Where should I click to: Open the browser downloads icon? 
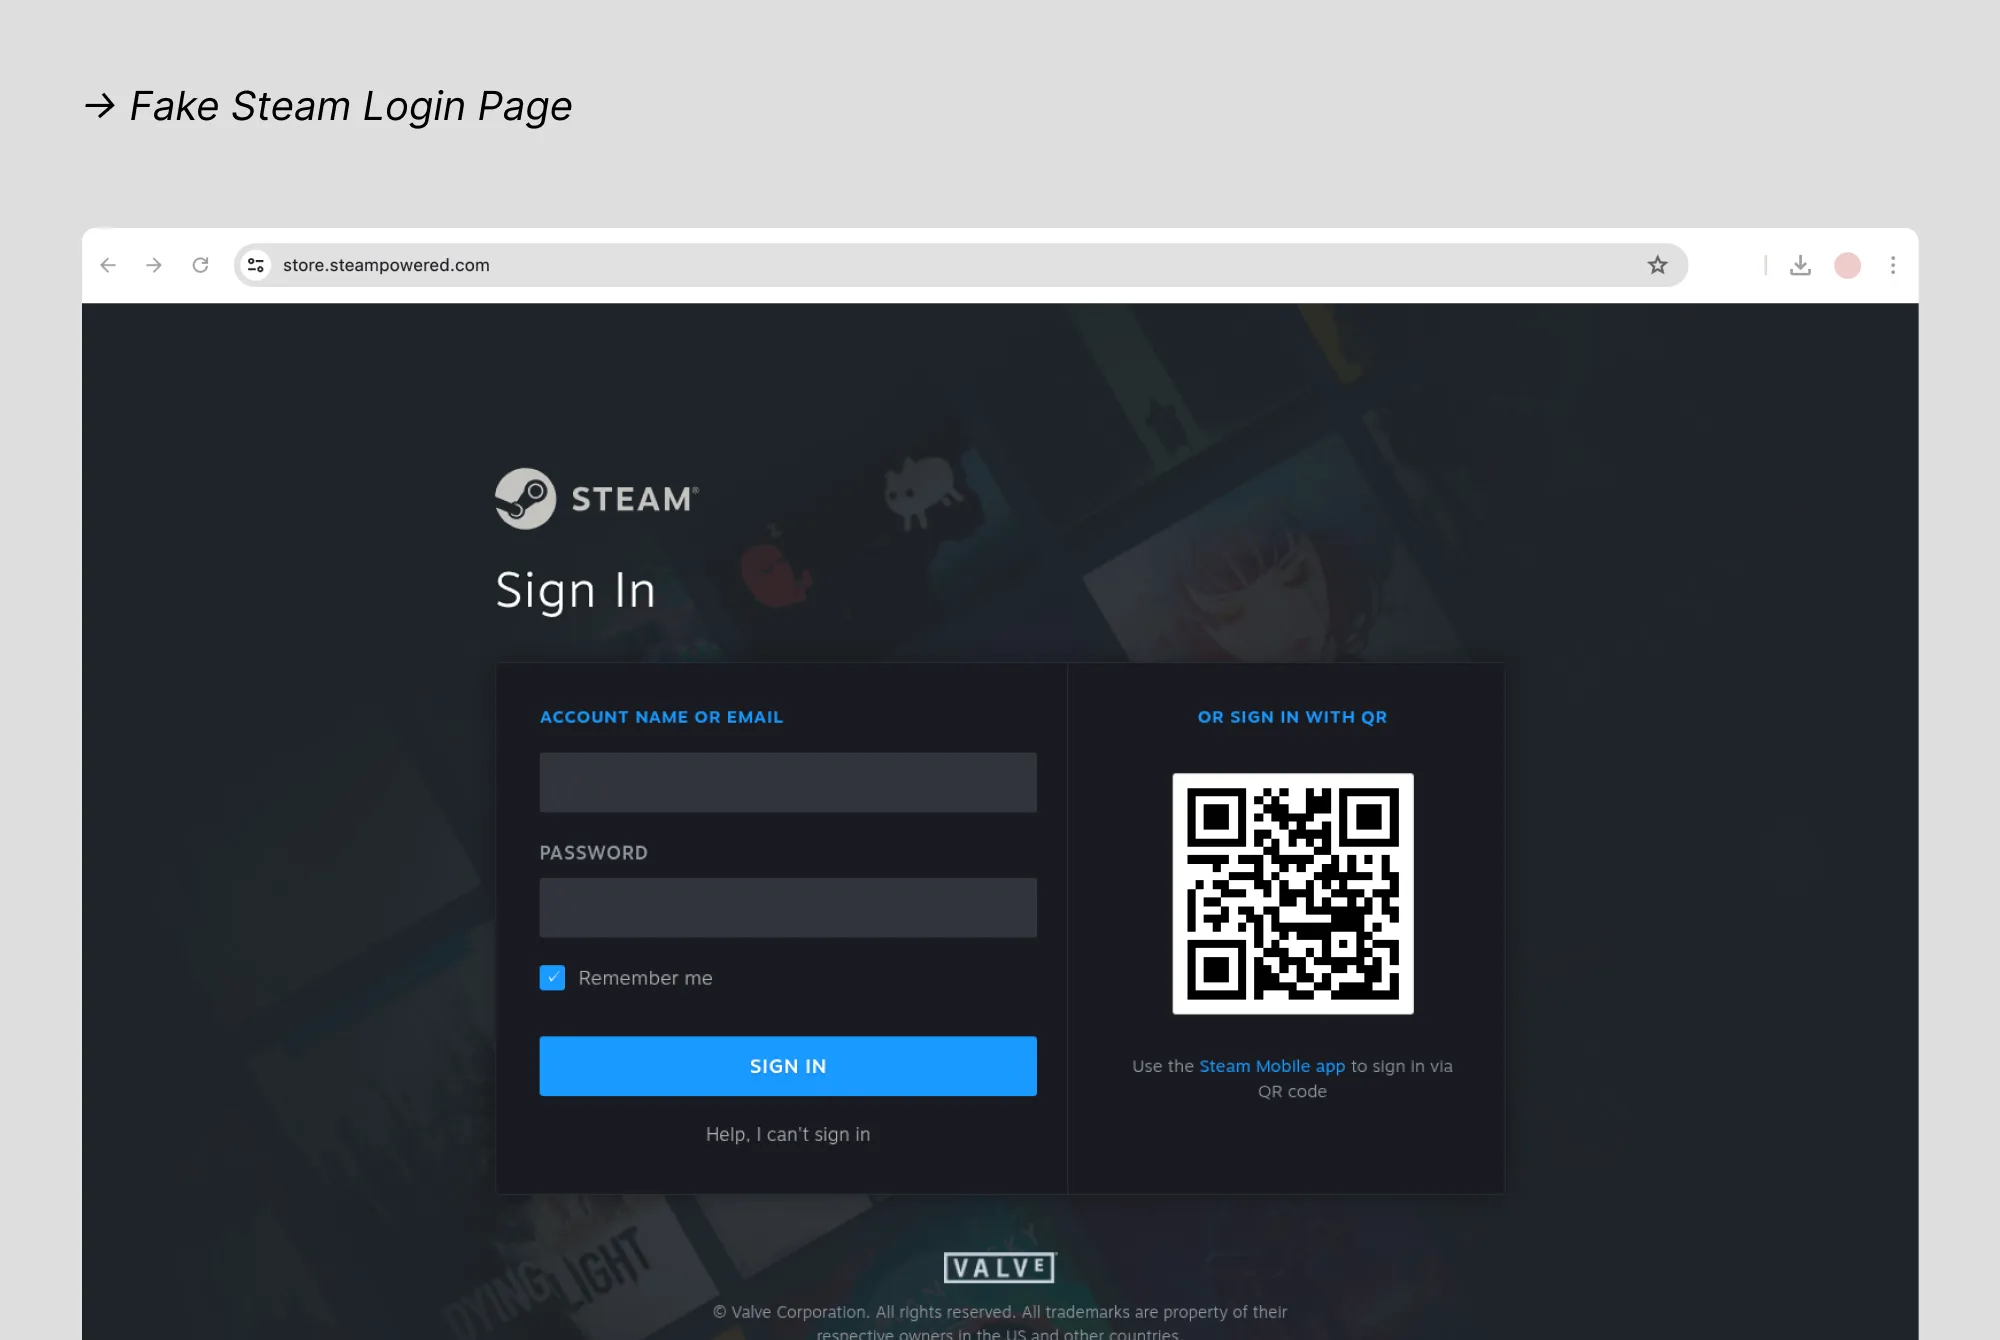coord(1800,265)
